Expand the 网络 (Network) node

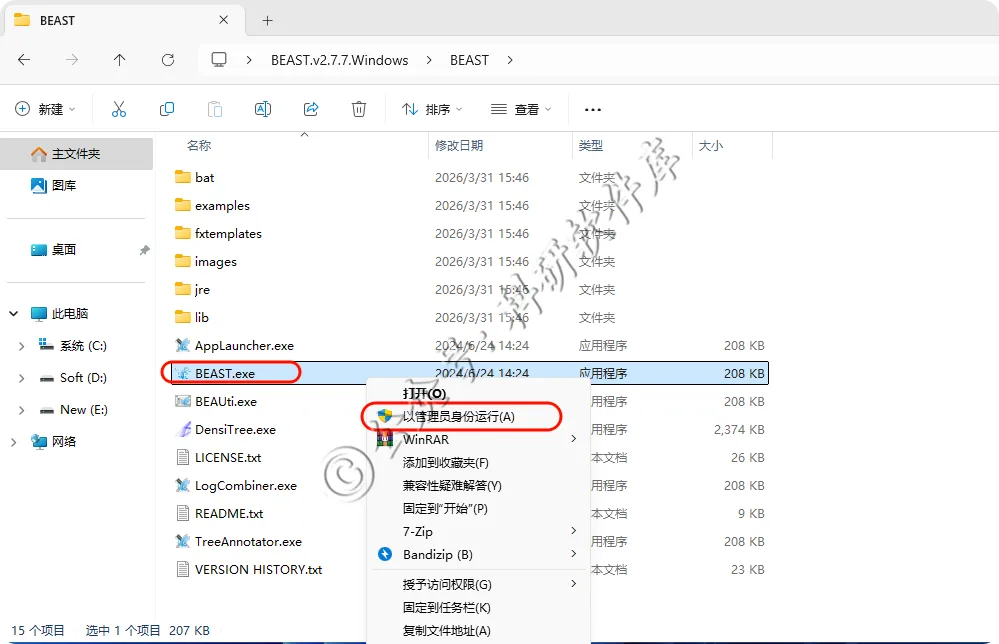click(13, 441)
